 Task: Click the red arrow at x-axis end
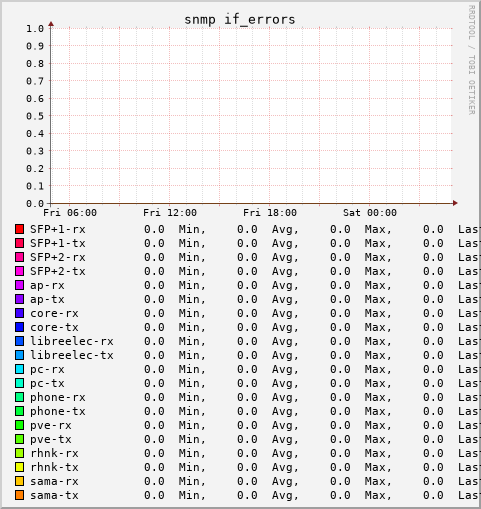pos(455,203)
